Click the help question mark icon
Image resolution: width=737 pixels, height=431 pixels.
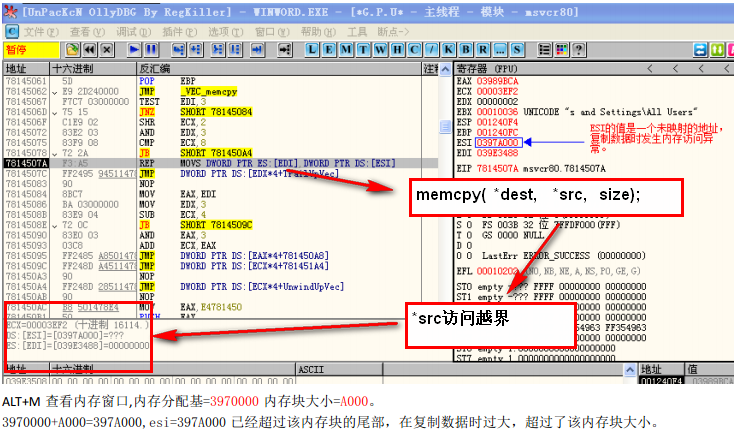point(579,50)
